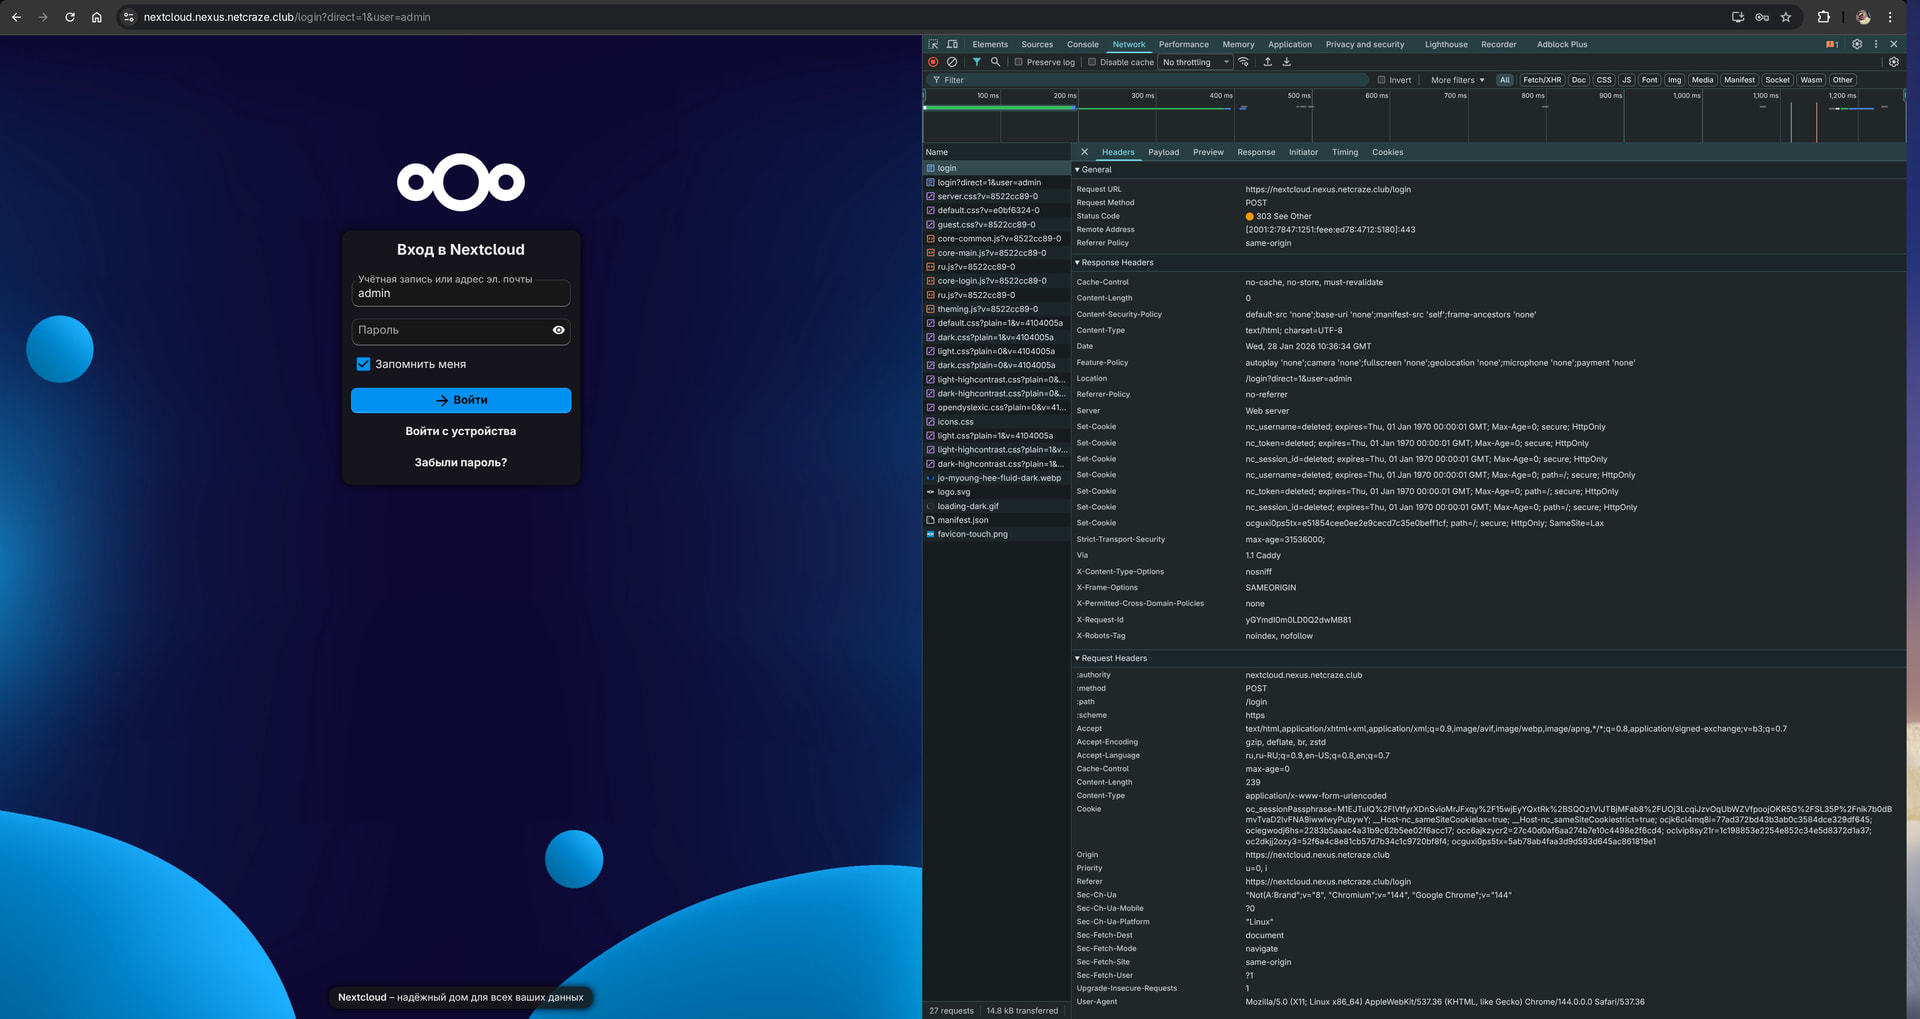Enable the Preserve log checkbox
Screen dimensions: 1920x1019
coord(1019,62)
